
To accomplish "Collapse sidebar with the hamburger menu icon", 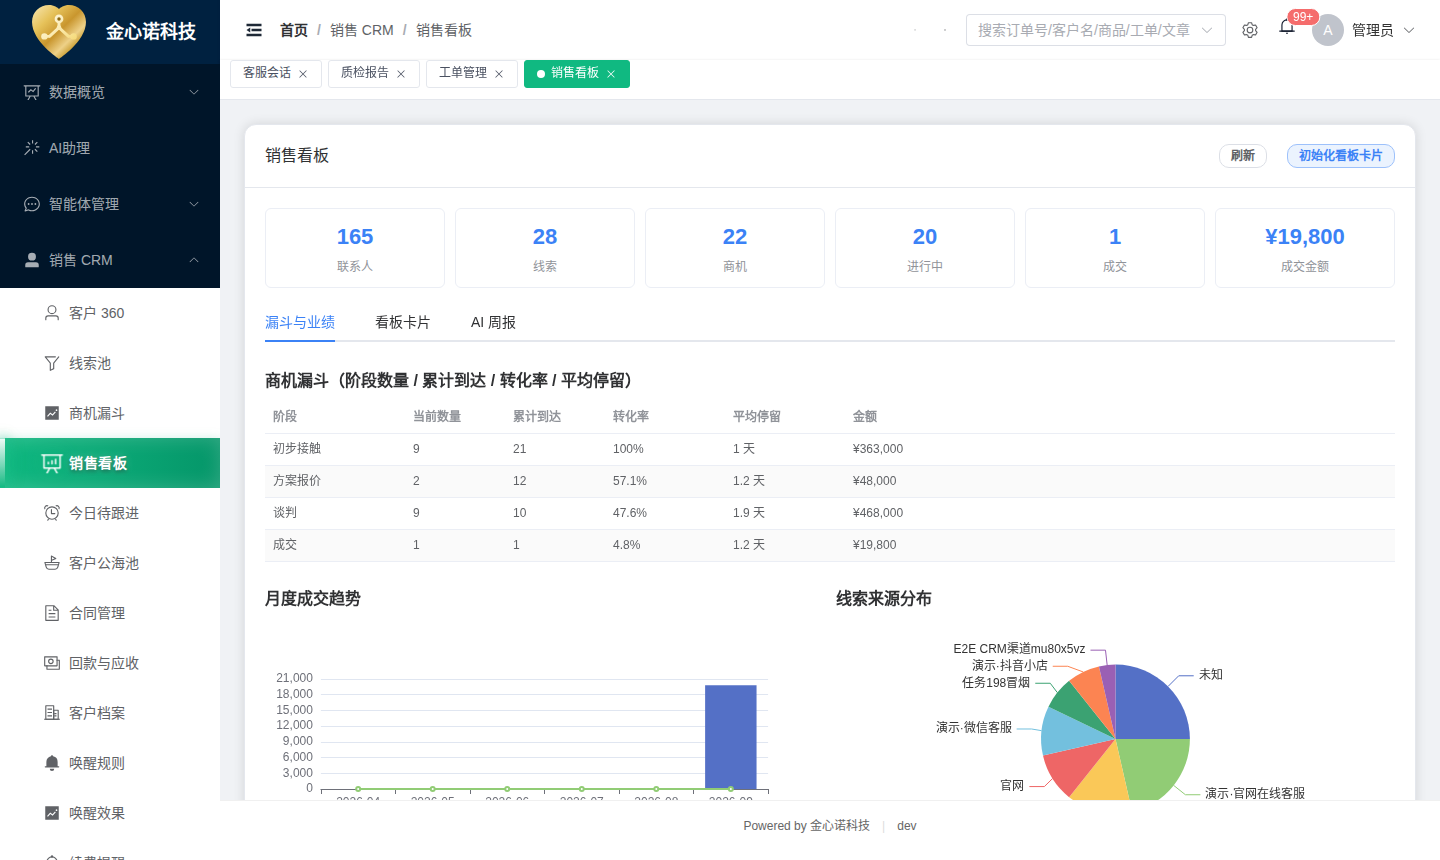I will coord(254,30).
